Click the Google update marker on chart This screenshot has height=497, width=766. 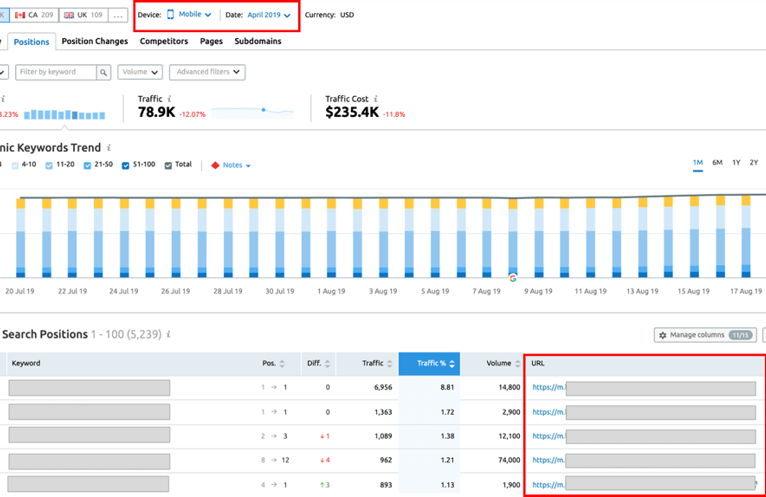click(513, 277)
